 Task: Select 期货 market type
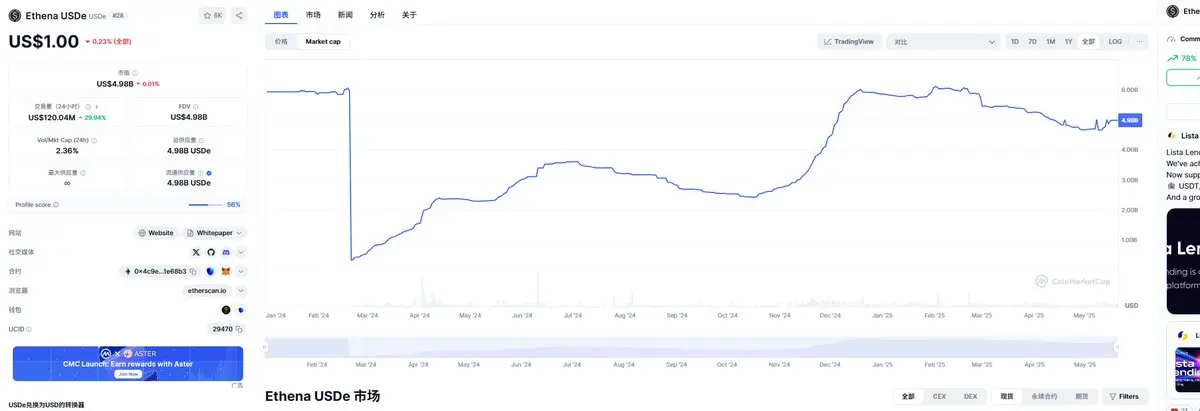click(x=1081, y=396)
